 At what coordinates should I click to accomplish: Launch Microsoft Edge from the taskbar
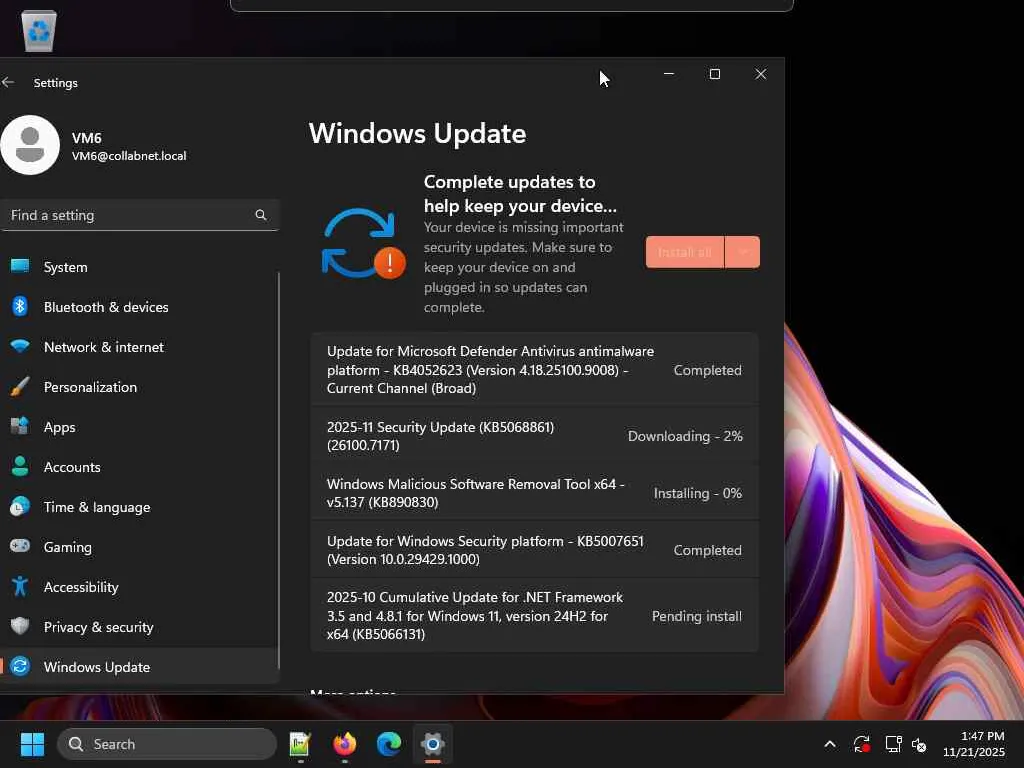click(x=389, y=744)
